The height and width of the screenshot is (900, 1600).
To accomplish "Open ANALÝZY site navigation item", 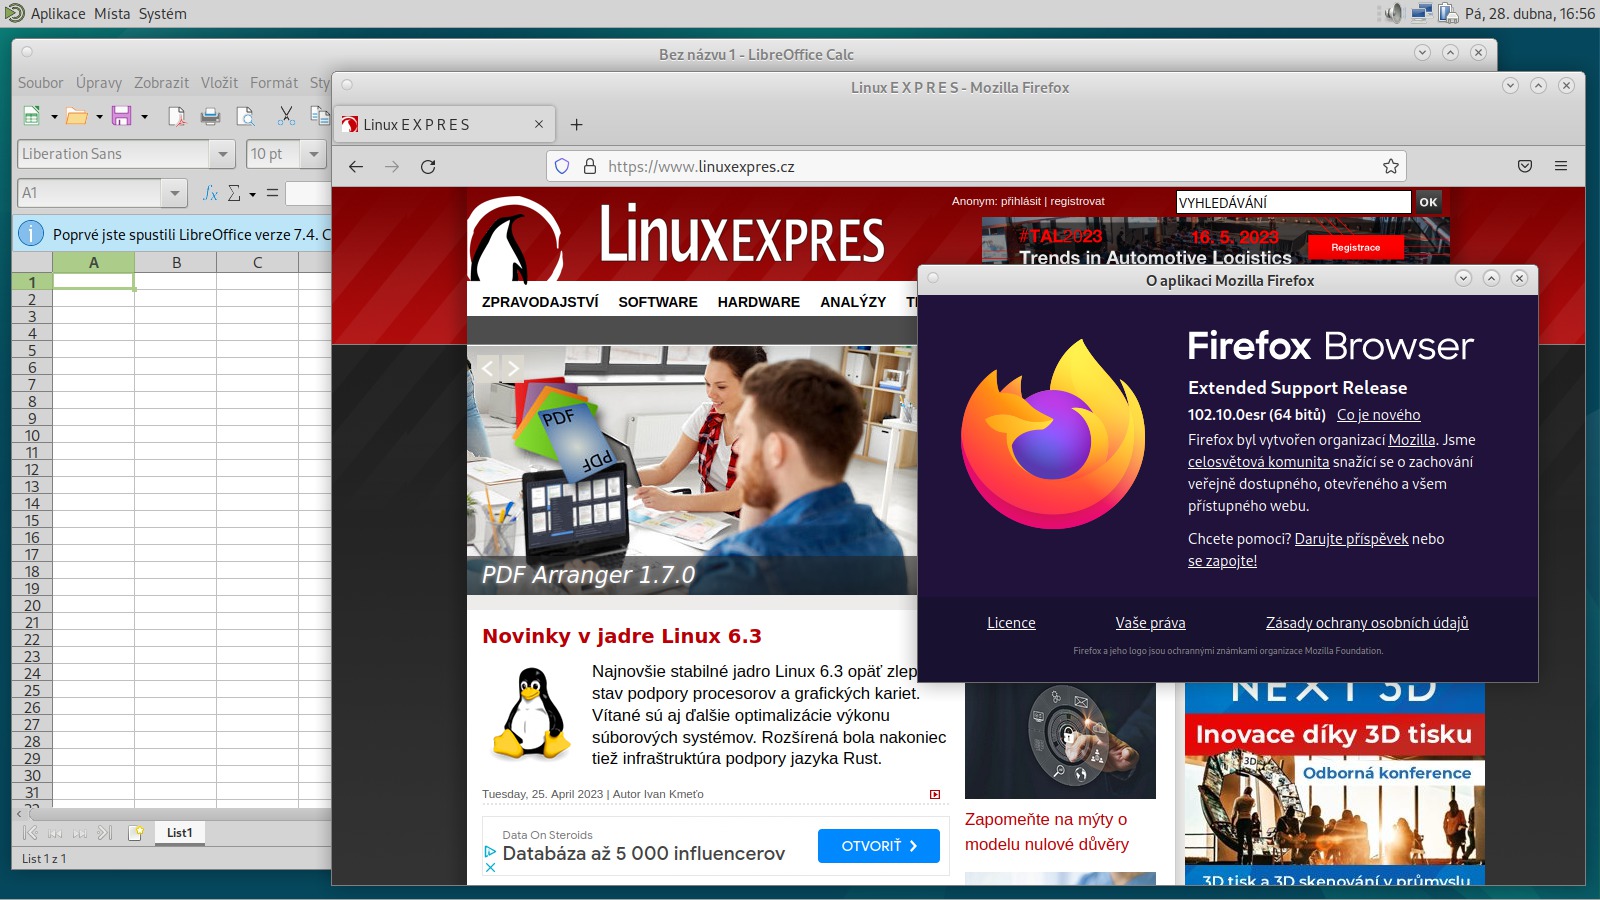I will point(853,302).
